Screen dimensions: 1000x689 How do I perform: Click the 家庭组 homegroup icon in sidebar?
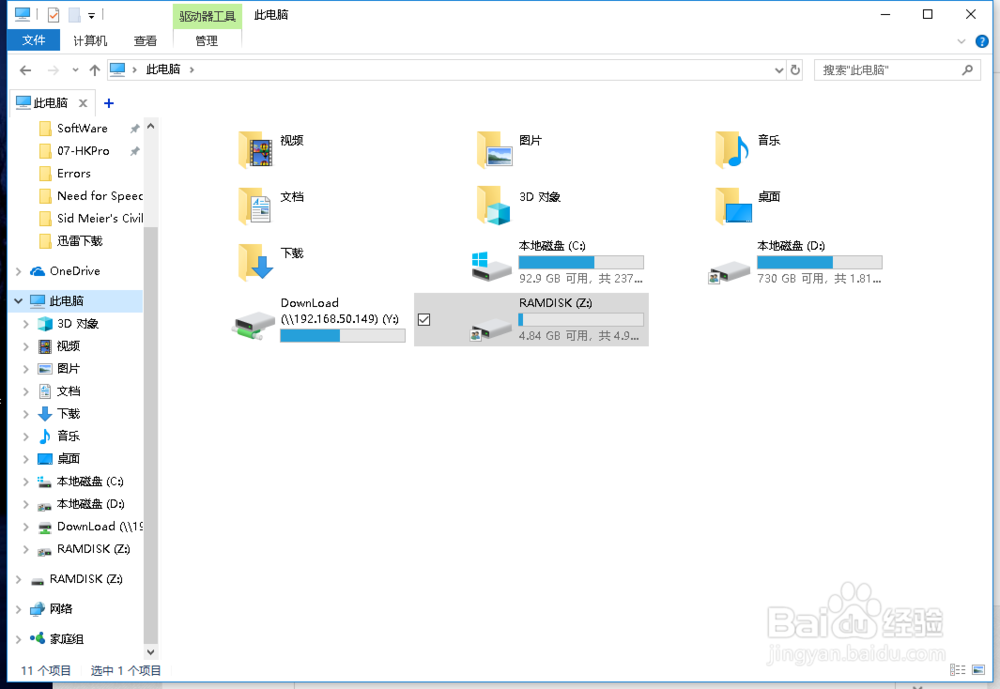(38, 638)
